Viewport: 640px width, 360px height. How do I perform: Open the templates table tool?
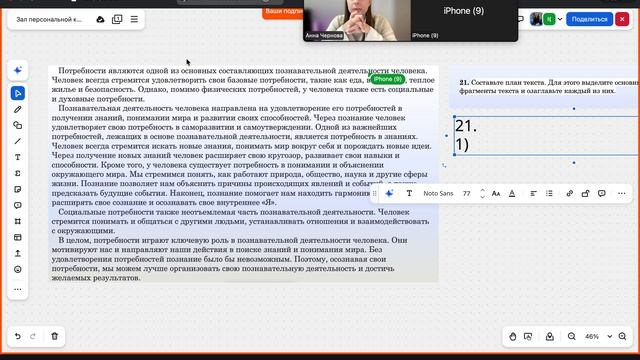click(18, 237)
